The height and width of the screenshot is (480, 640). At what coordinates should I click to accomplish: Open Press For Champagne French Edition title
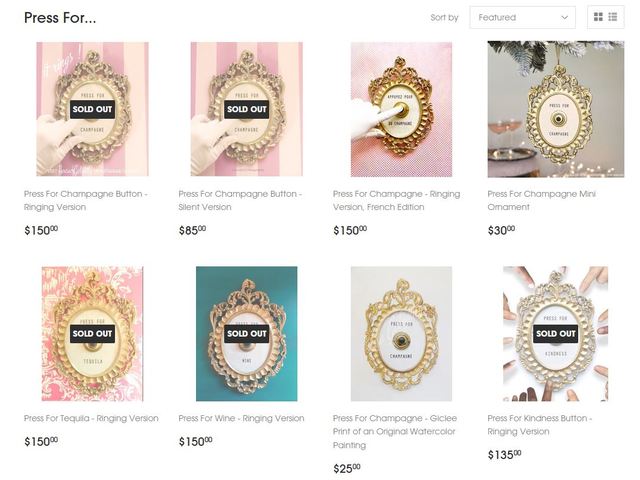click(x=396, y=200)
